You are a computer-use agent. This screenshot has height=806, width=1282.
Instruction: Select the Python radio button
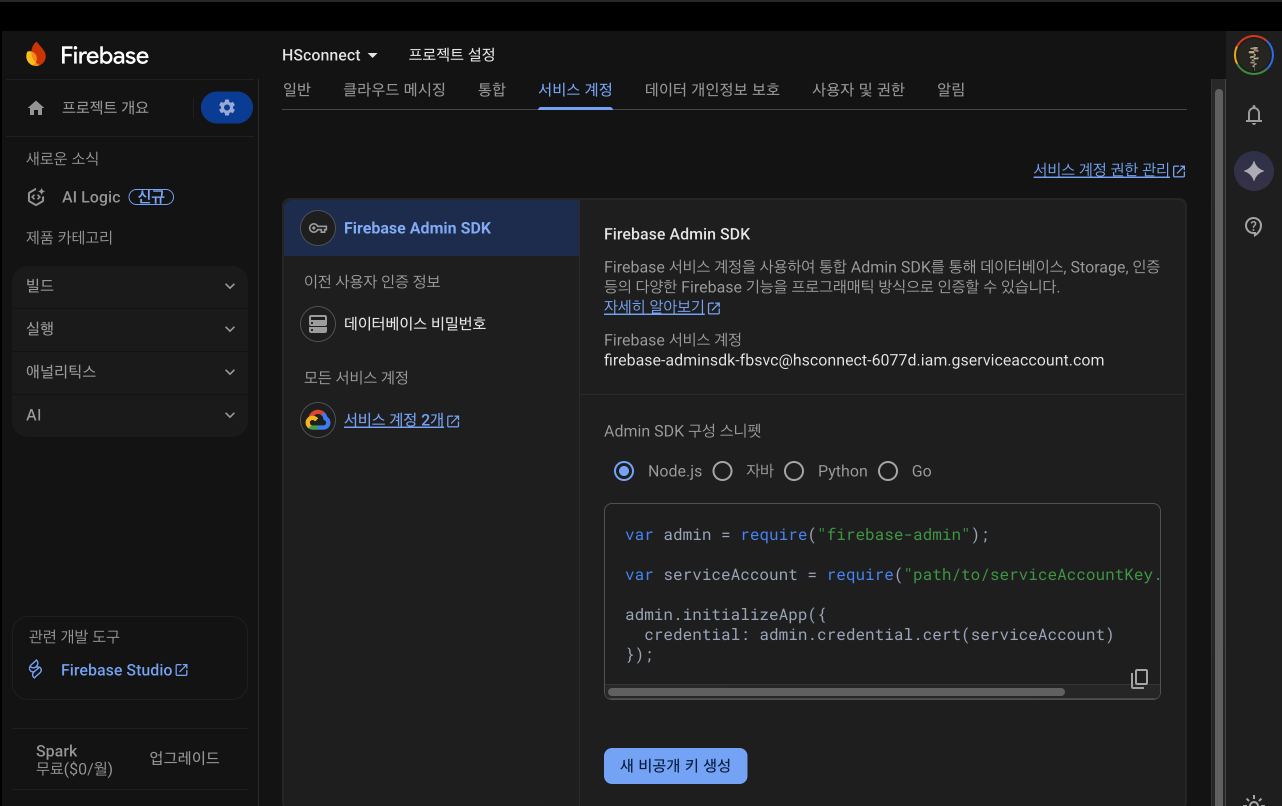coord(794,471)
